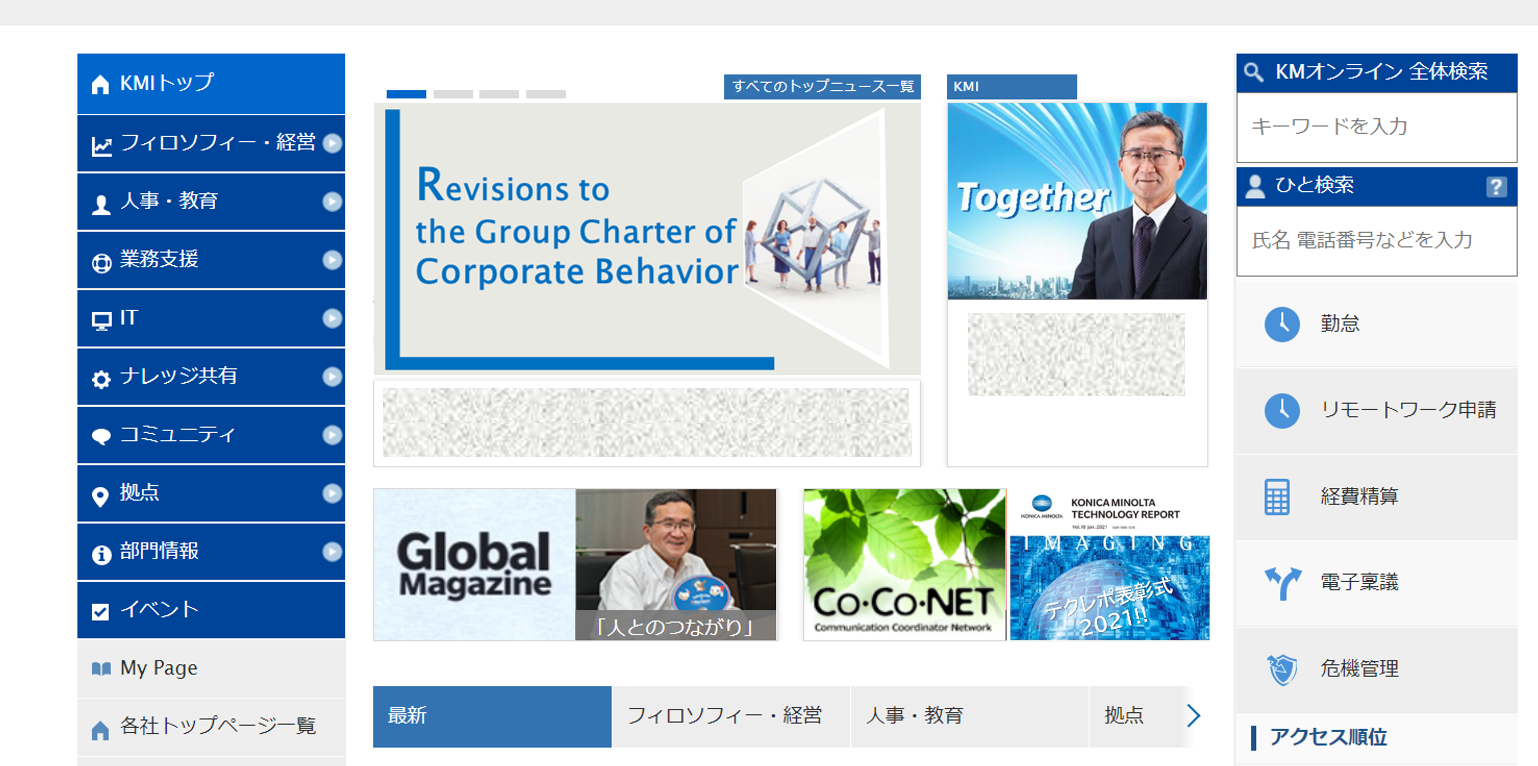Screen dimensions: 1538x766
Task: Click the chart icon beside フィロソフィー・経営
Action: click(101, 147)
